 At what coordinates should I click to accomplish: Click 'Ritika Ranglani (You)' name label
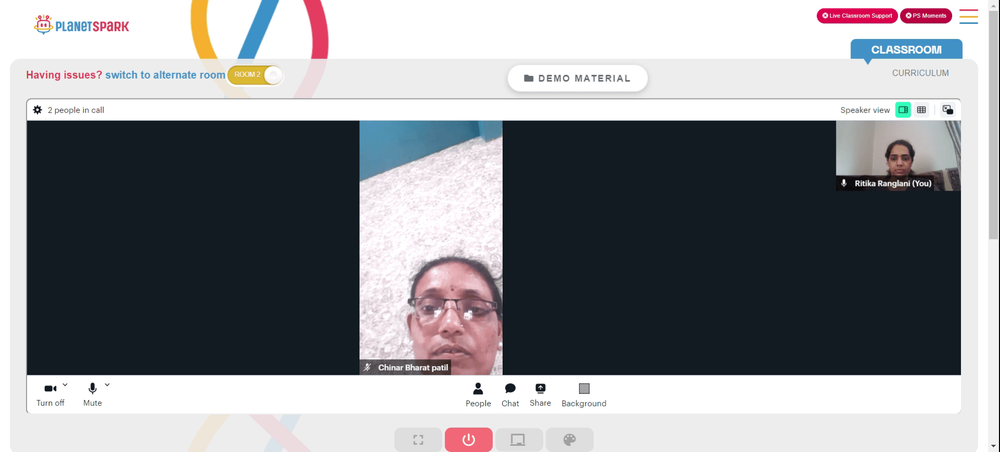pyautogui.click(x=893, y=183)
